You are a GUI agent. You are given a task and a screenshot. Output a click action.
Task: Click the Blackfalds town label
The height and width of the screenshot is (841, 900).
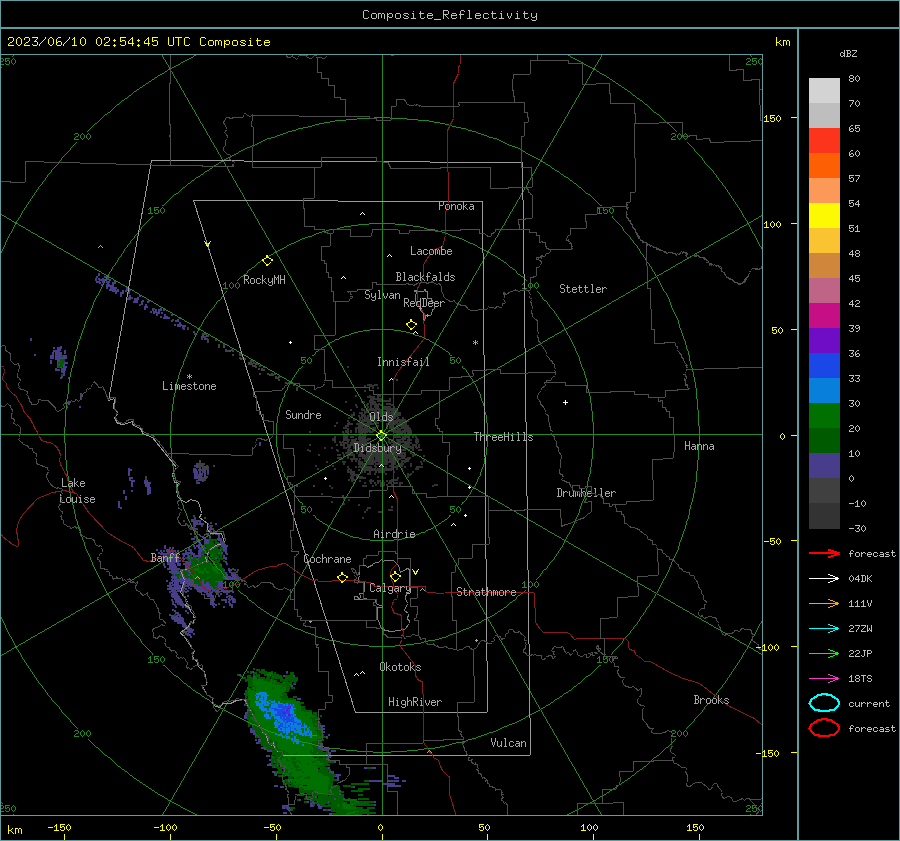(425, 277)
